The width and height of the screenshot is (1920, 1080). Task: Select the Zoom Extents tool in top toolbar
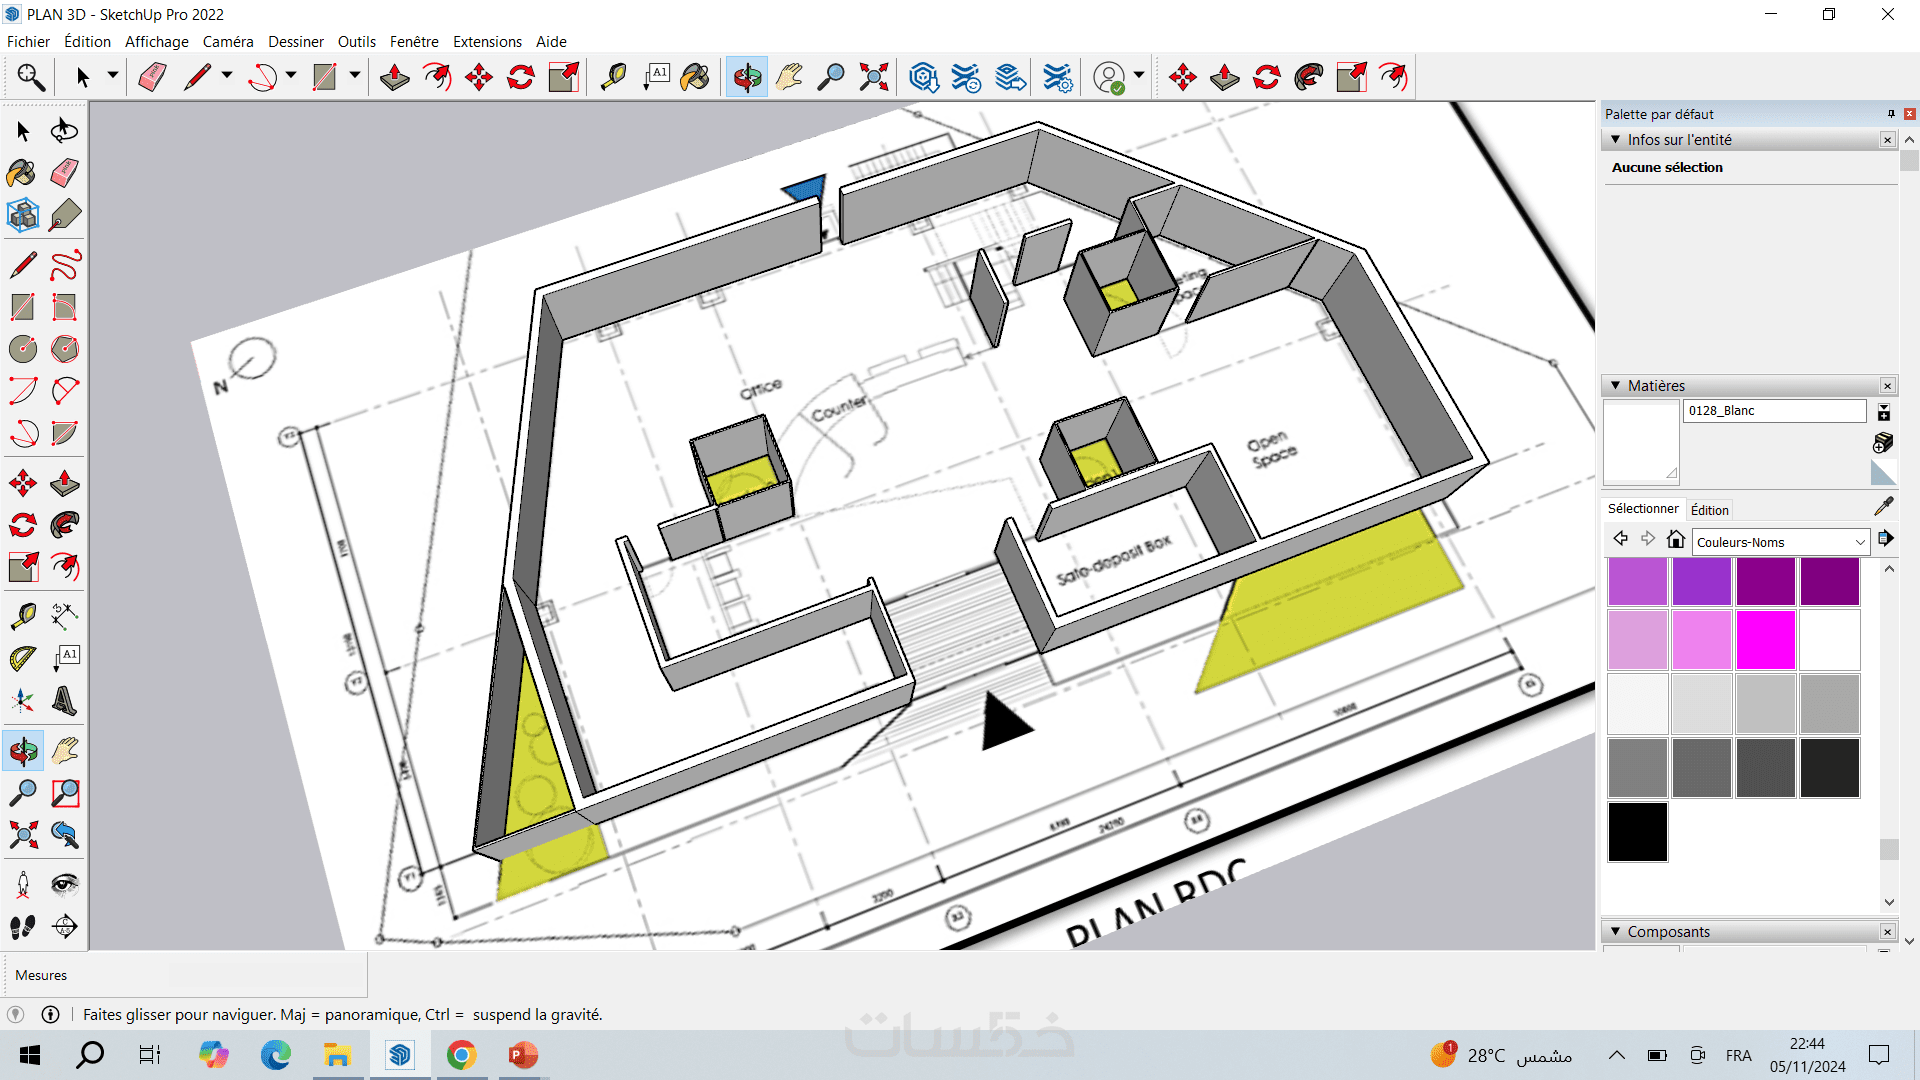point(873,77)
